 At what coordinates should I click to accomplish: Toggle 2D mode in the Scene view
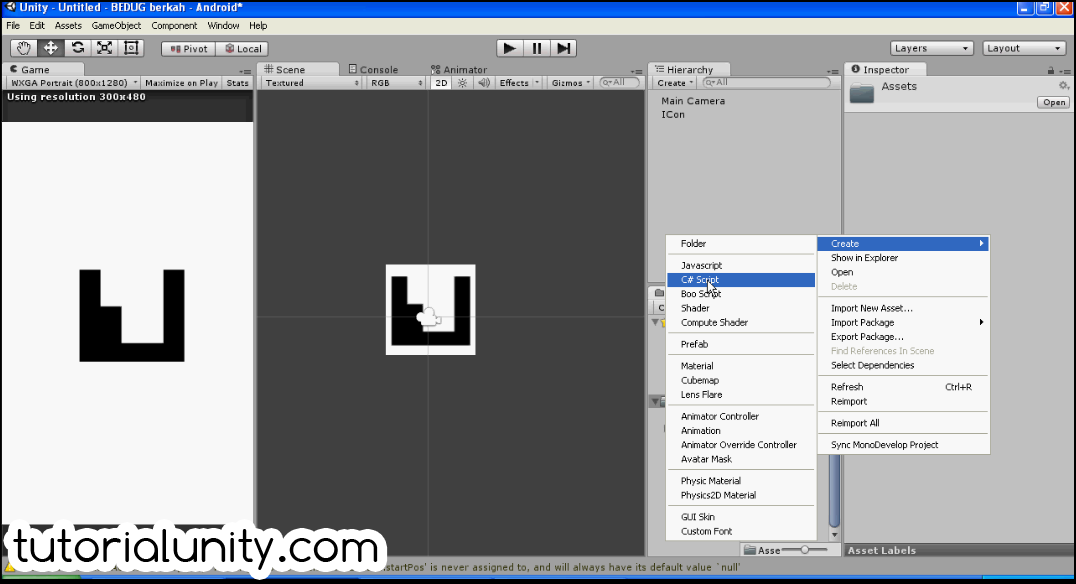click(440, 83)
